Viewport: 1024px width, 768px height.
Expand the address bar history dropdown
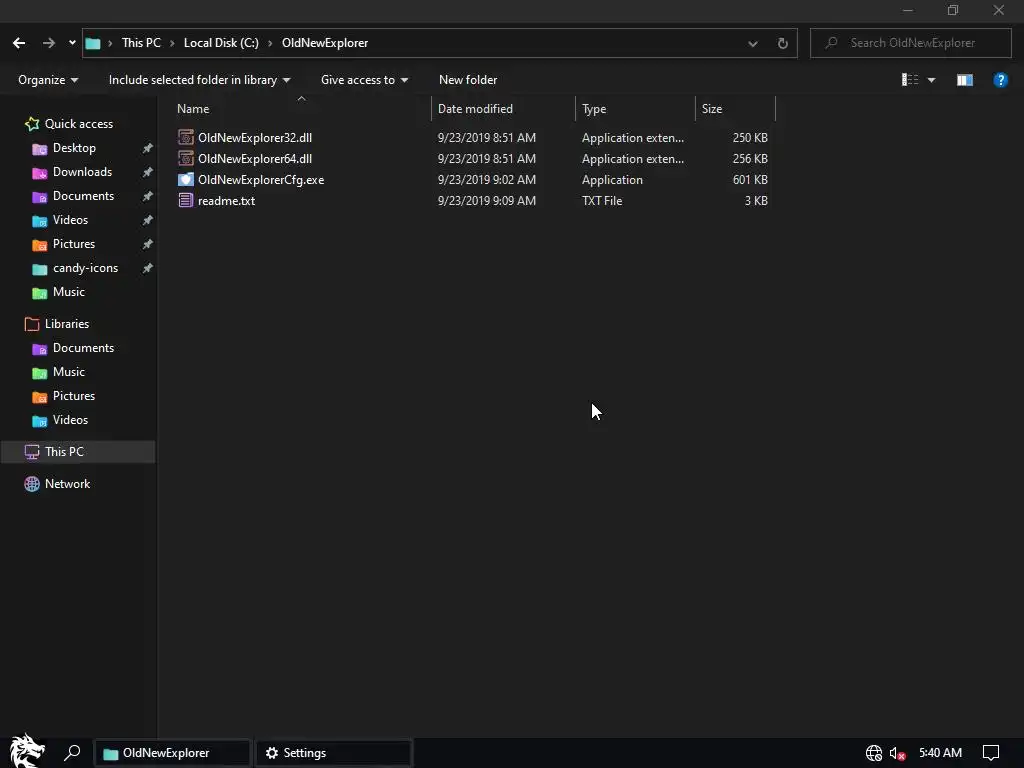753,44
